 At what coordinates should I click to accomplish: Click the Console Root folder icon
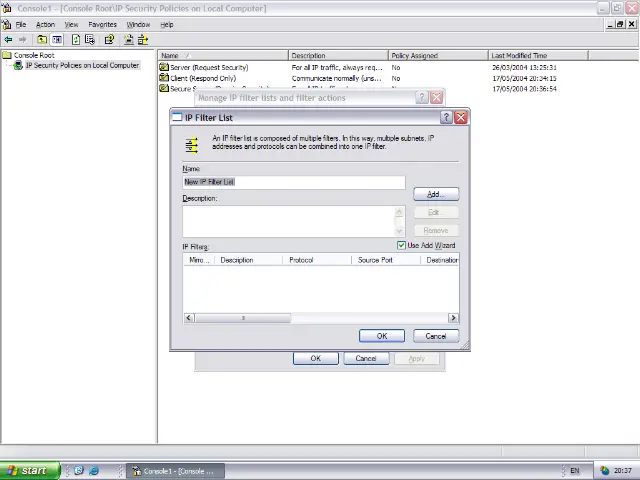[x=7, y=55]
